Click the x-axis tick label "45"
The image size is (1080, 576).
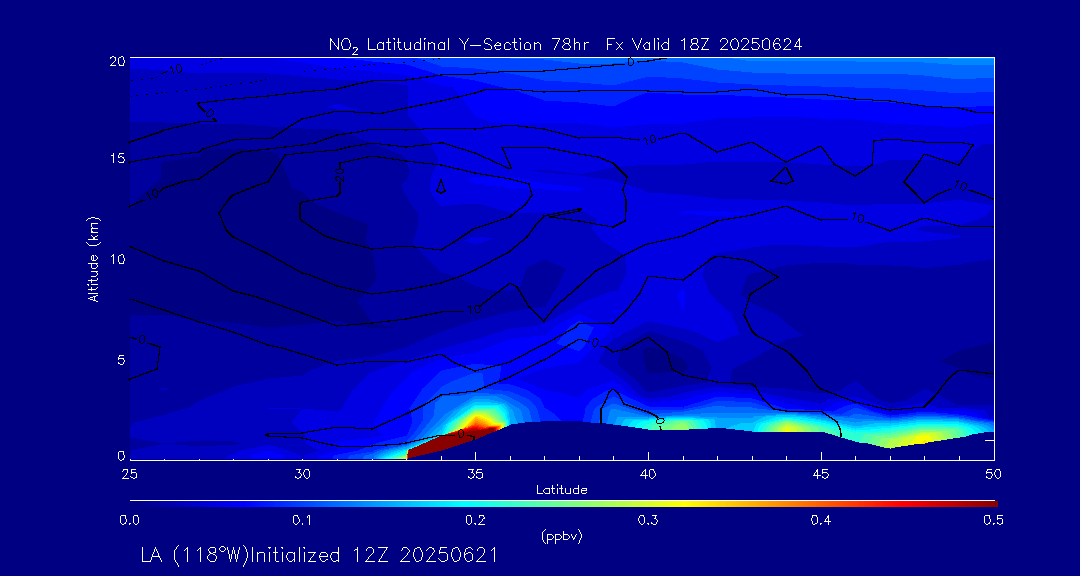tap(821, 475)
